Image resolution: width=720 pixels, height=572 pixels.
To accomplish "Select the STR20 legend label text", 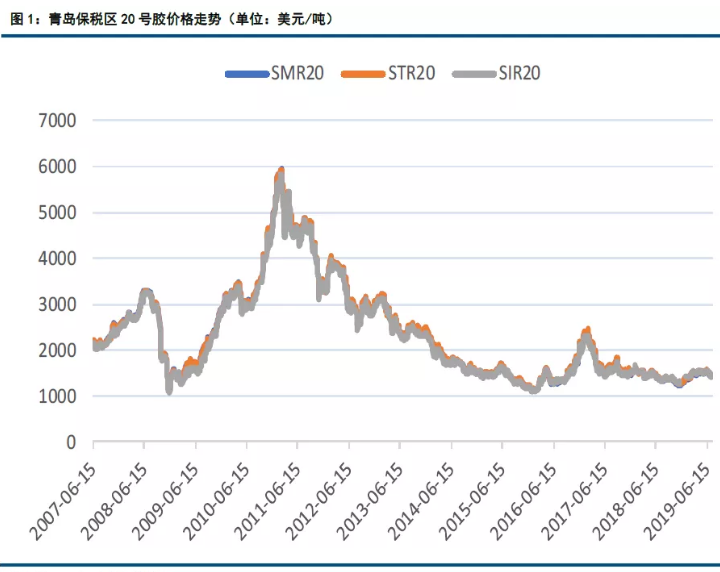I will 411,74.
